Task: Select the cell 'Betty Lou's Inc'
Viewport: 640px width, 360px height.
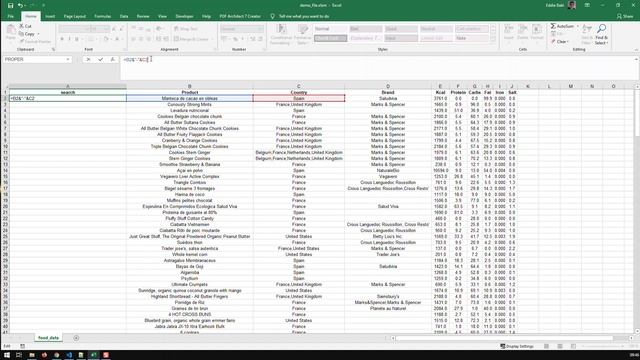Action: (x=388, y=236)
